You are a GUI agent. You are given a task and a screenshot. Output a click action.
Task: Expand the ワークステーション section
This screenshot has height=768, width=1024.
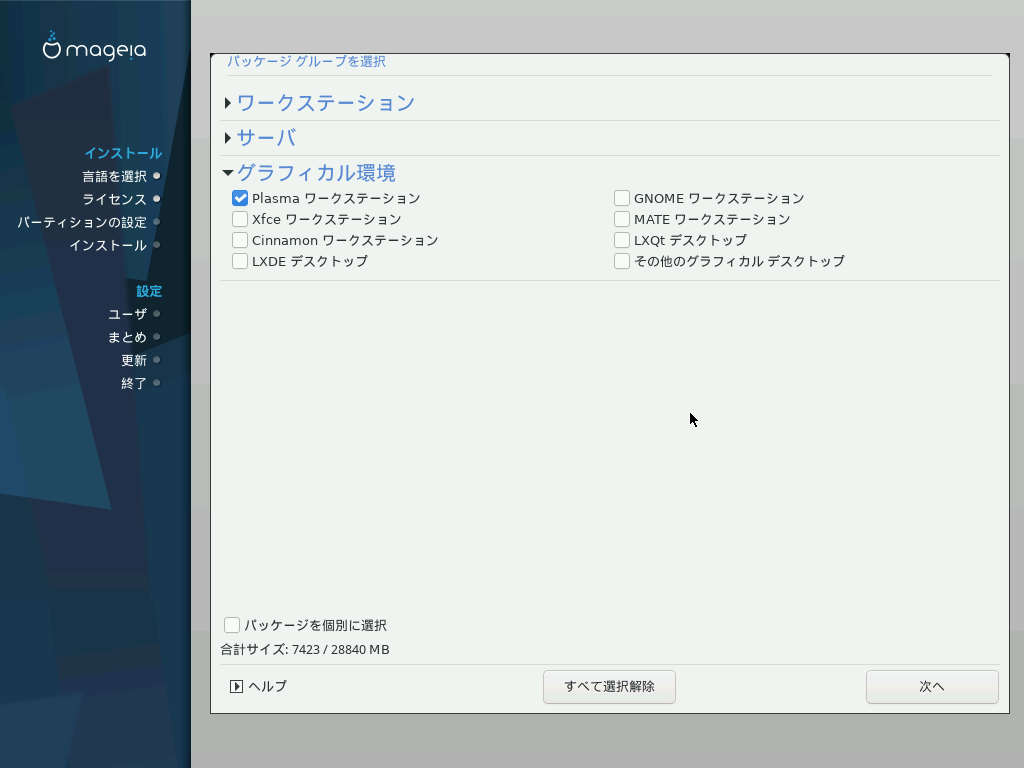pos(228,103)
